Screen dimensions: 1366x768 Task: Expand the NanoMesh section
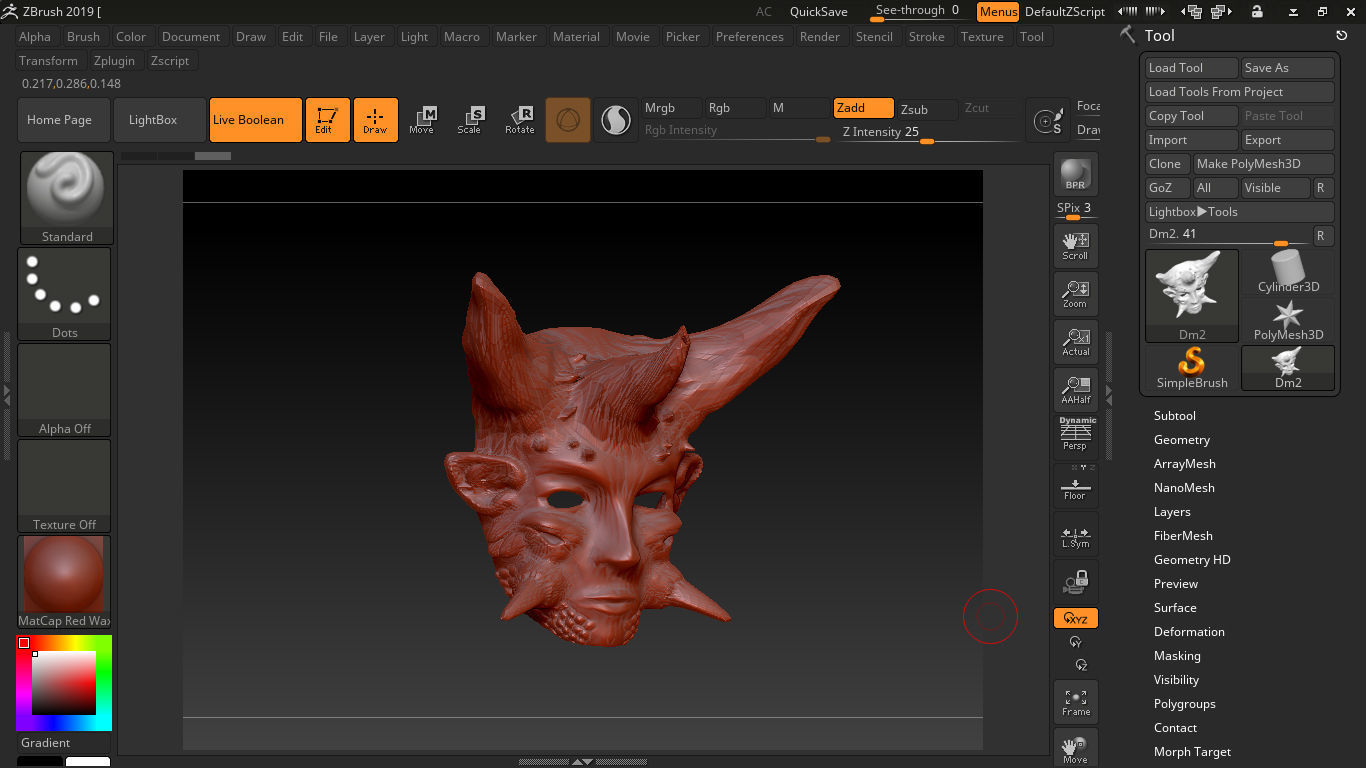[1184, 488]
